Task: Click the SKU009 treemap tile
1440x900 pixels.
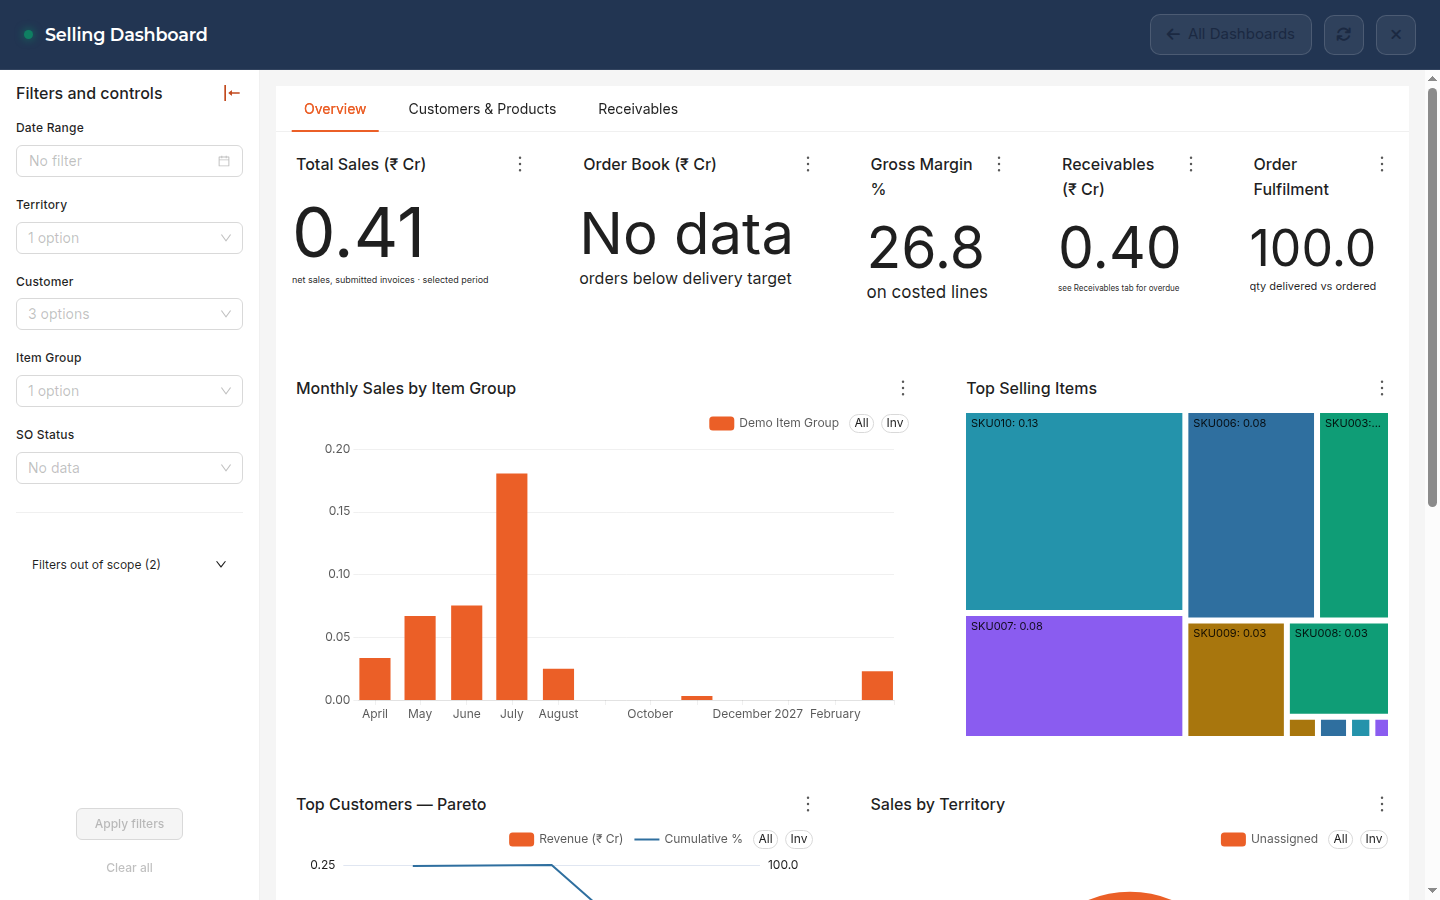Action: (1236, 680)
